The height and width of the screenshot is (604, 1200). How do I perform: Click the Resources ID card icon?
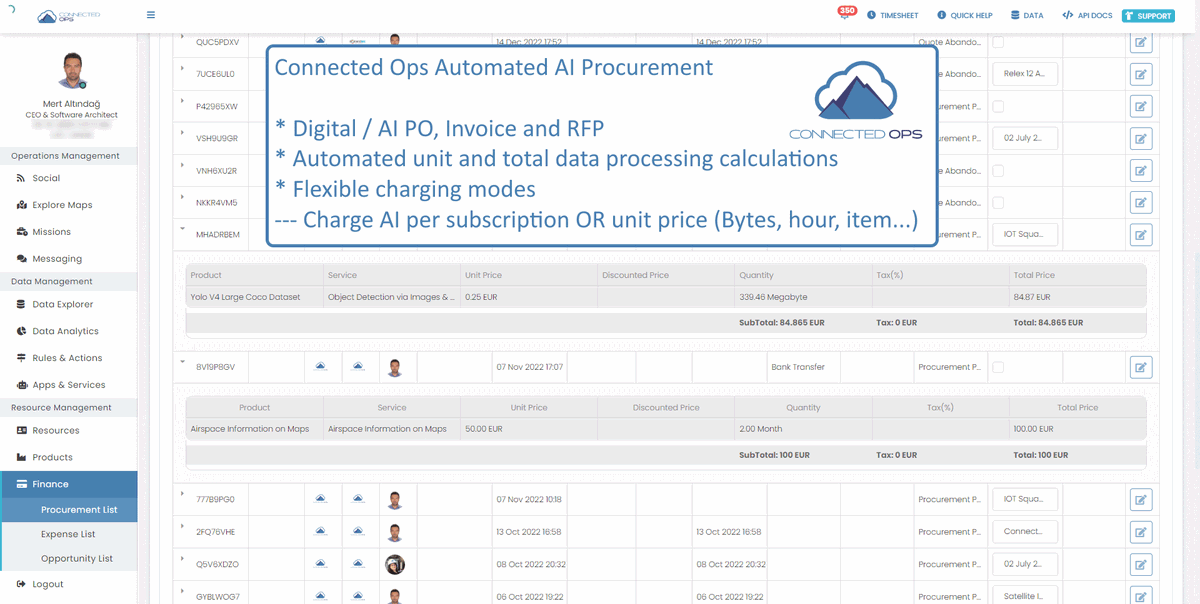21,430
